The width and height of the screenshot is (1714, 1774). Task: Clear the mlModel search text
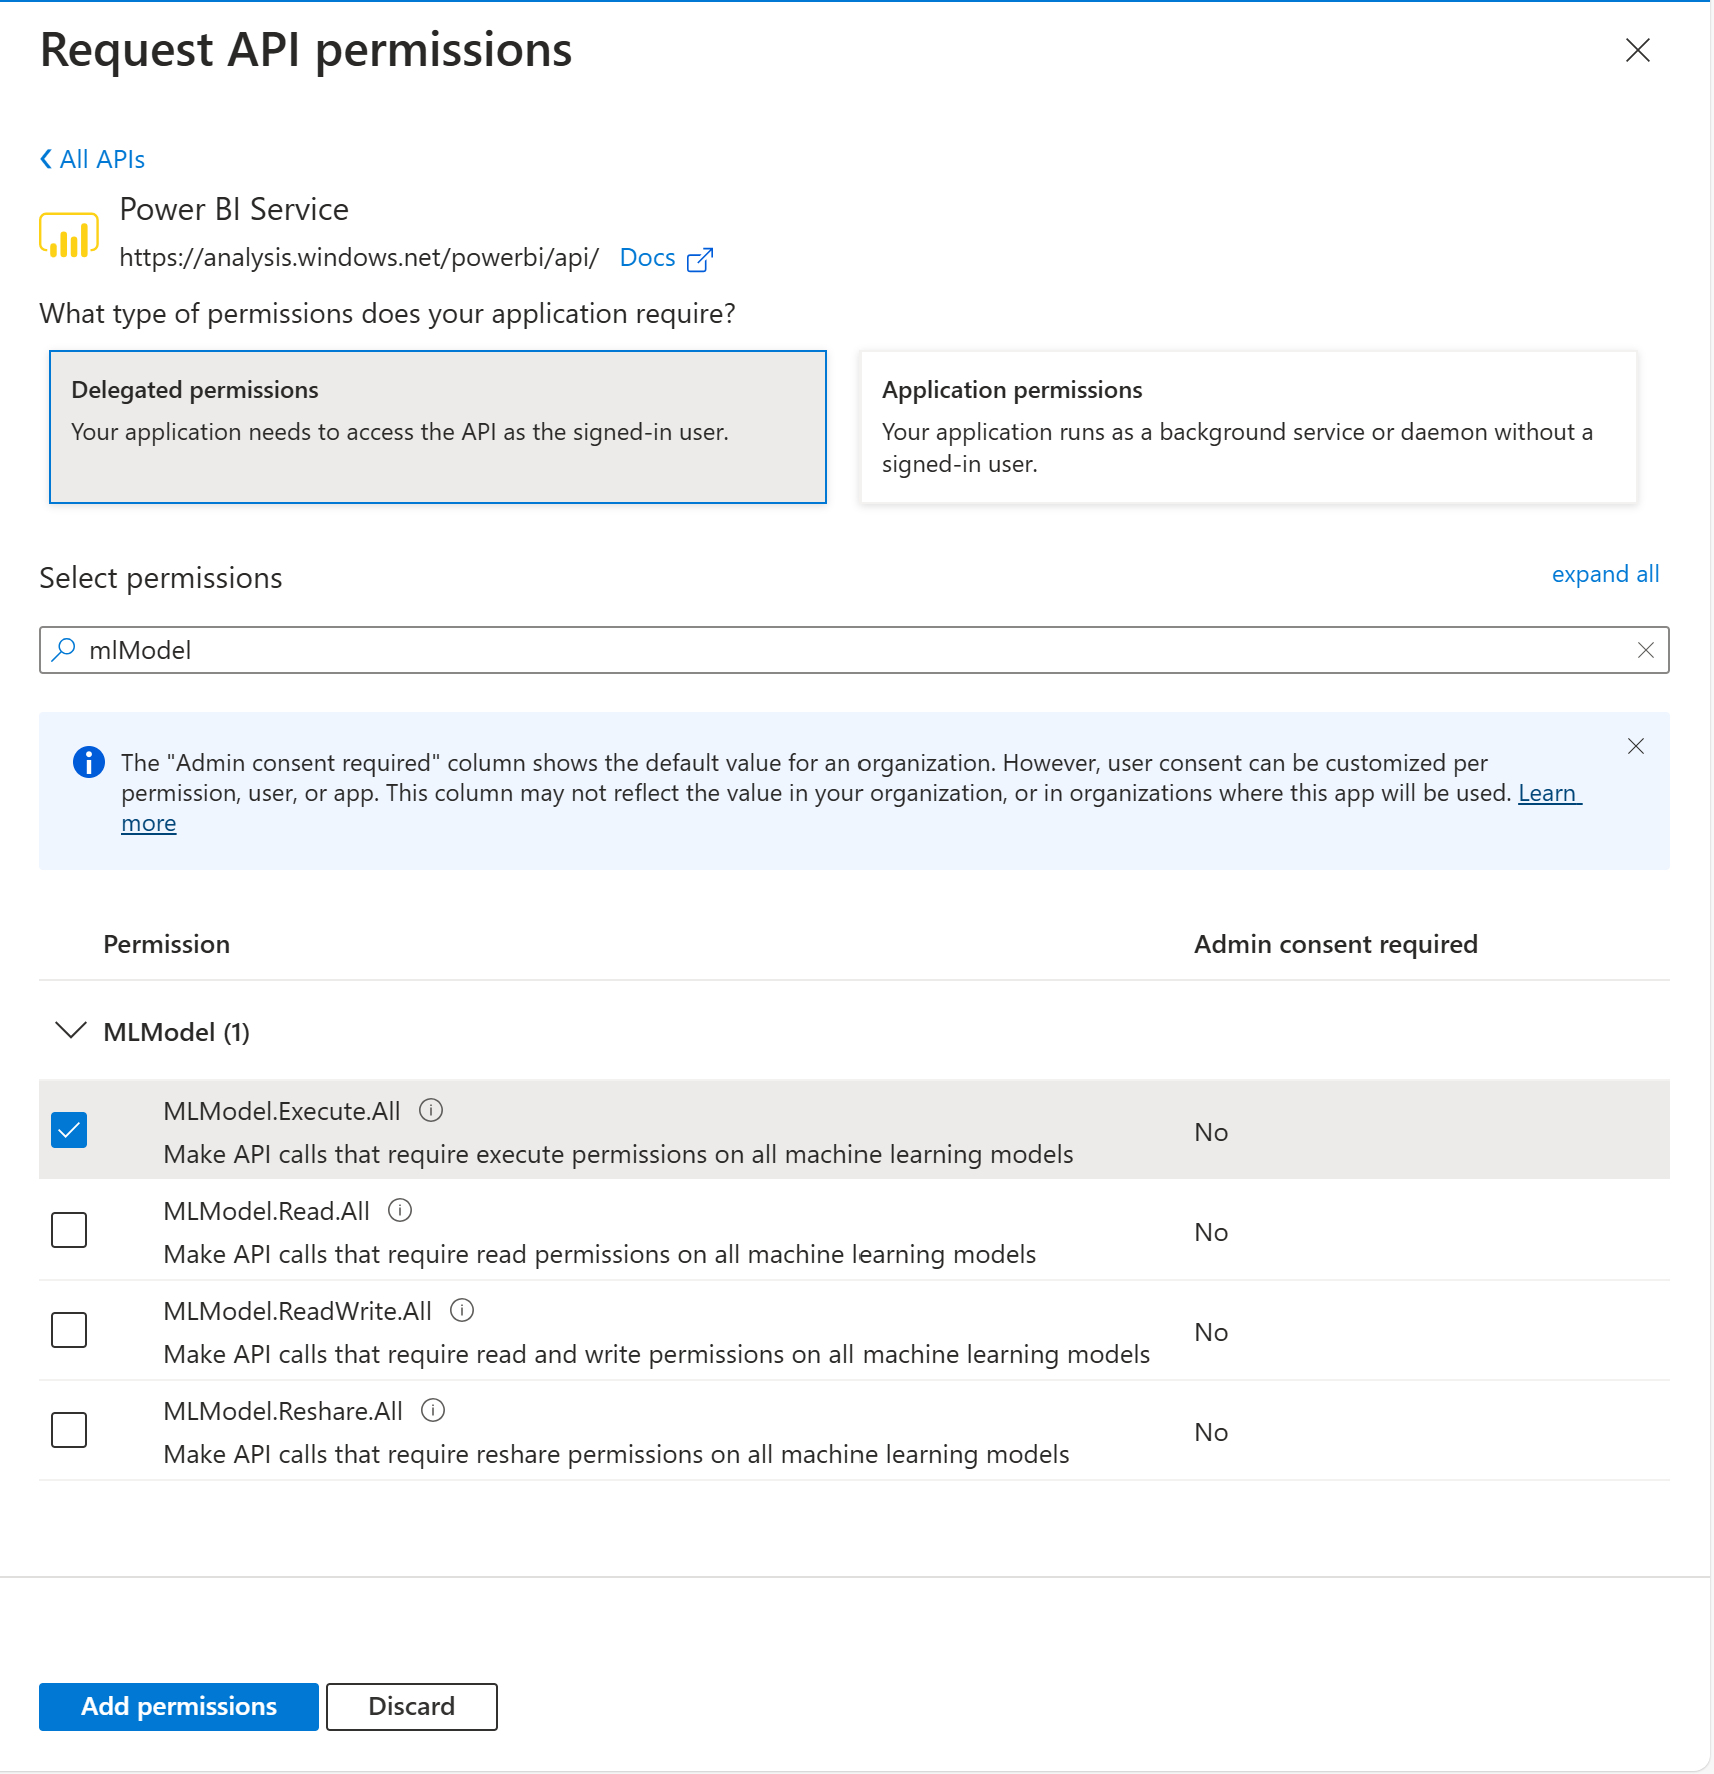1645,650
